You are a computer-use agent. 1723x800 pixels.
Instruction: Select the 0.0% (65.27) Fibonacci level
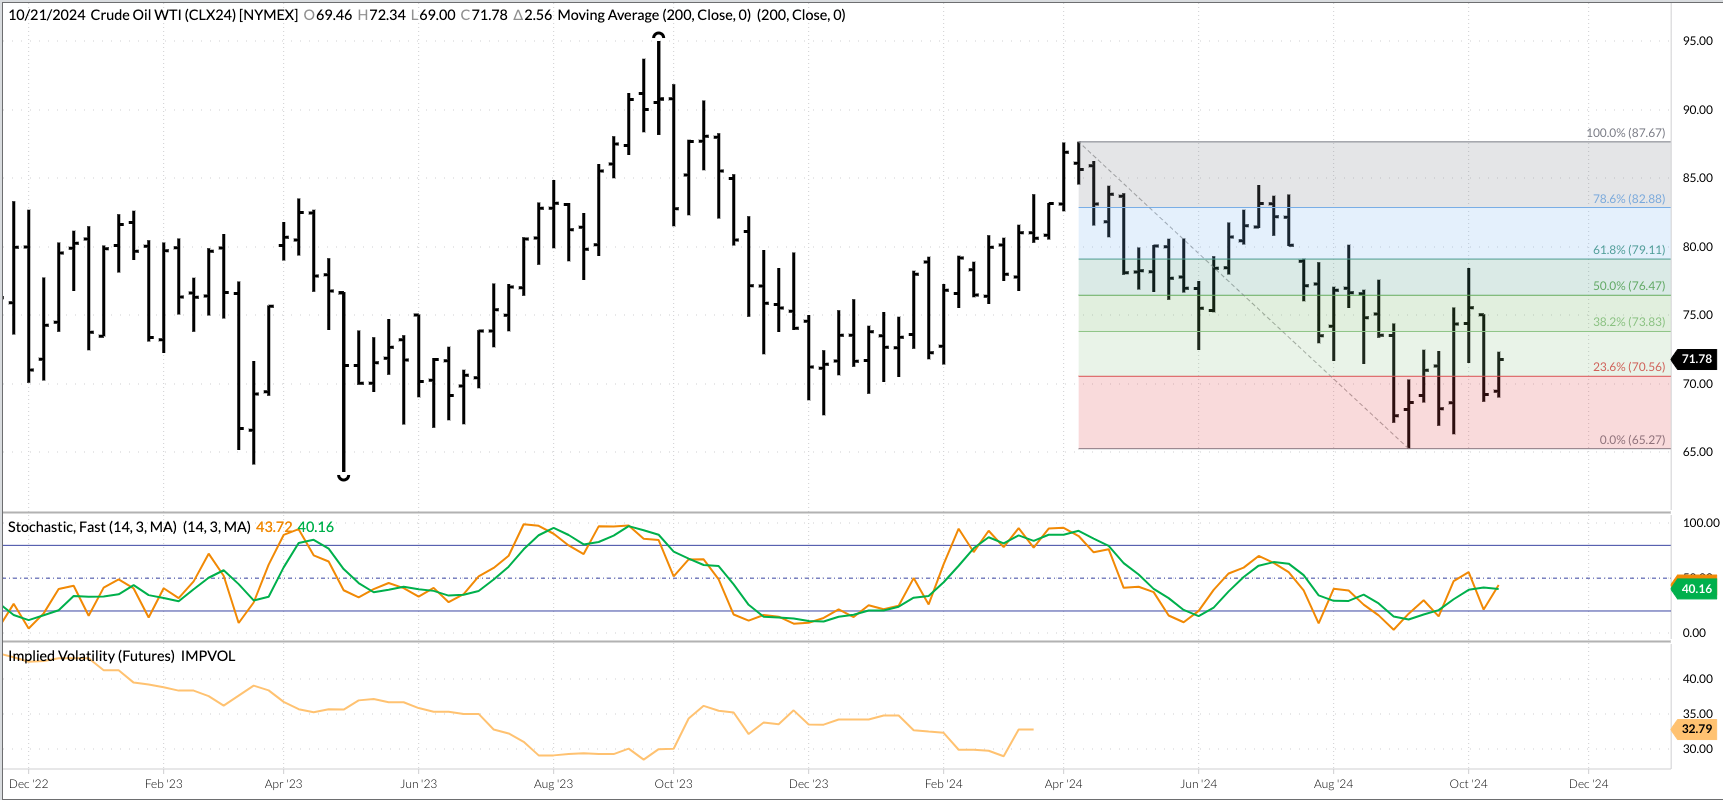pyautogui.click(x=1631, y=440)
